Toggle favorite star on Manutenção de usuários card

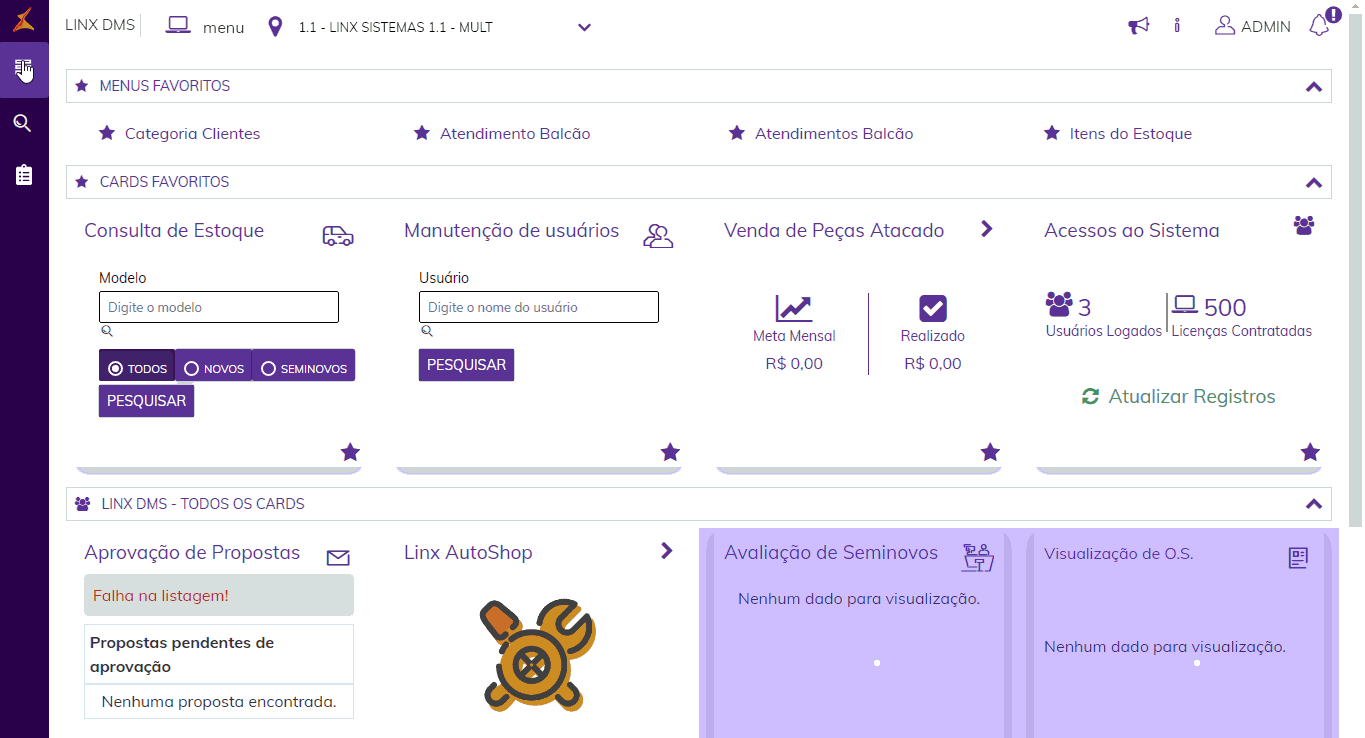(670, 452)
